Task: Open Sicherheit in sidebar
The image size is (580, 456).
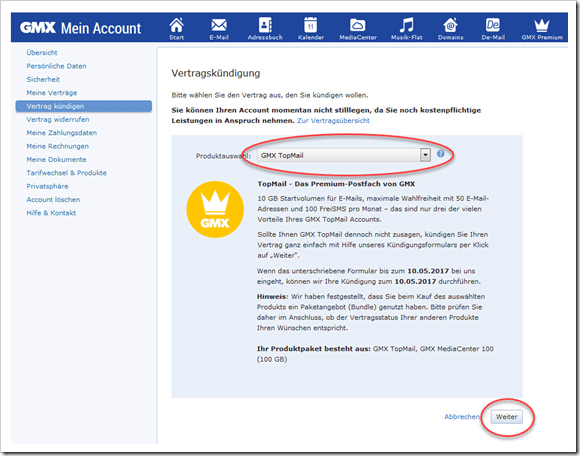Action: (43, 79)
